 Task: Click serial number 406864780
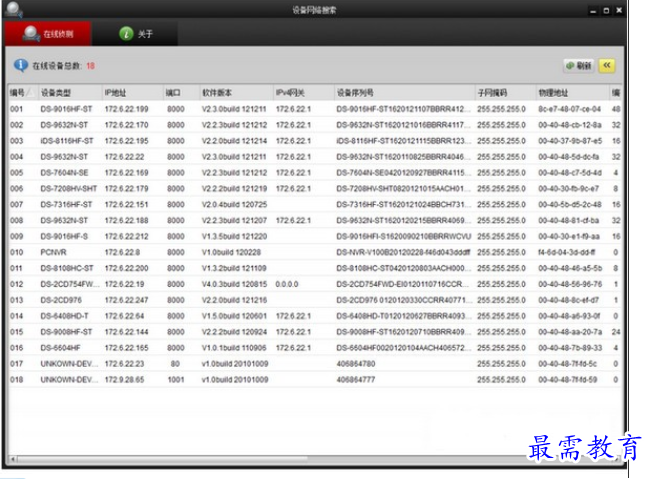point(356,364)
